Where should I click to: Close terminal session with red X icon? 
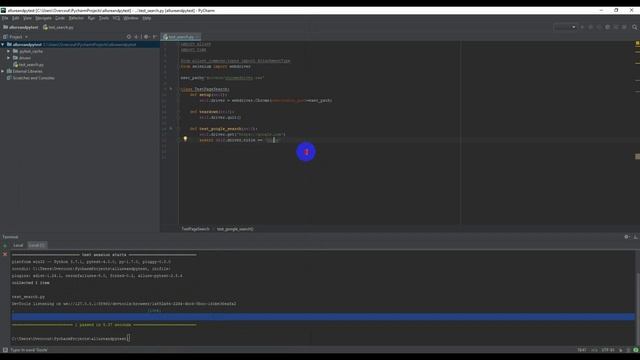[5, 254]
